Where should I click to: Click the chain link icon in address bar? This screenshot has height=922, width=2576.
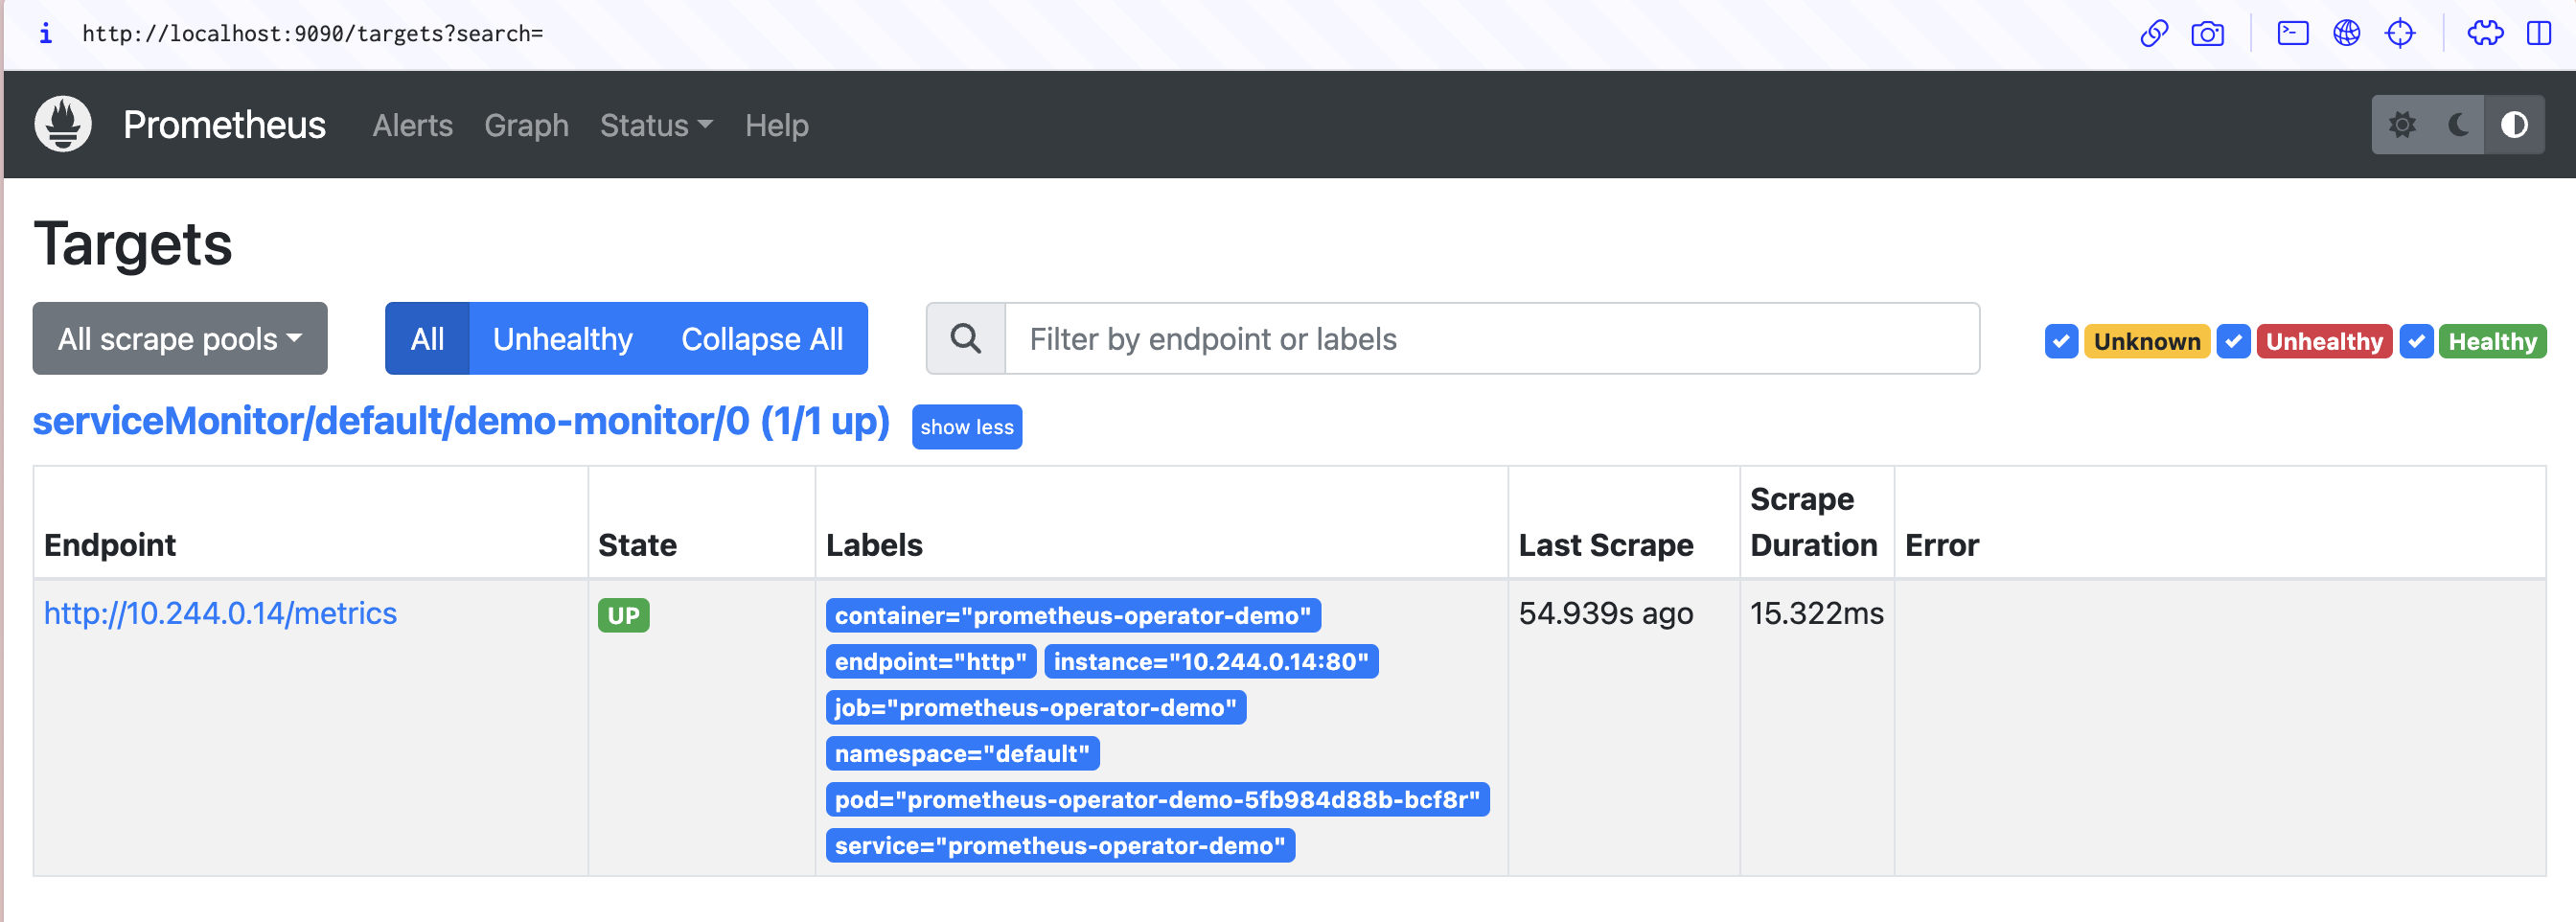tap(2153, 34)
